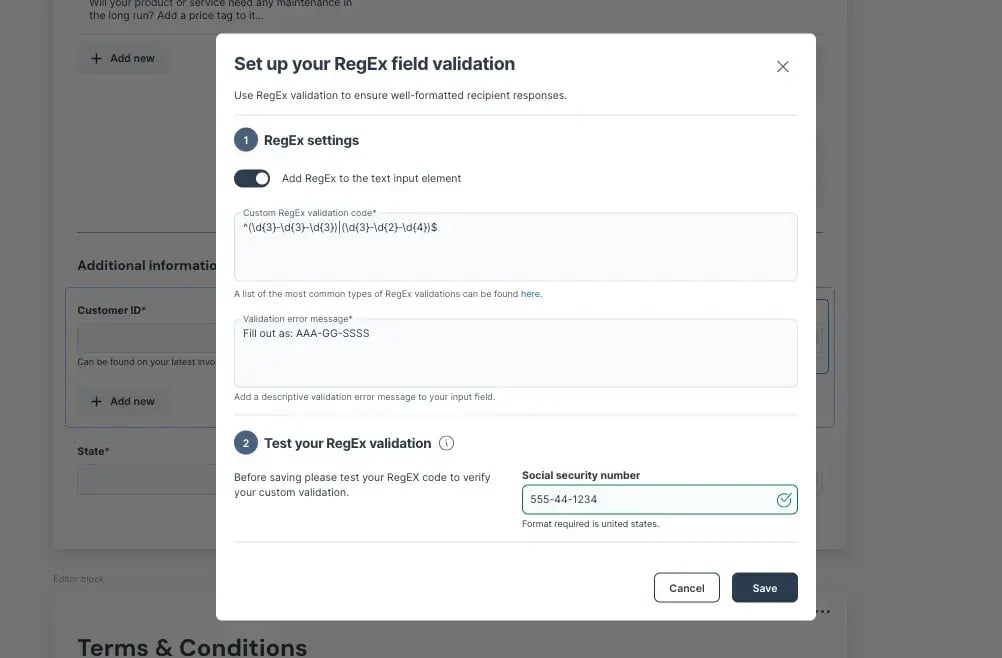Click Add new below the Customer ID field
The height and width of the screenshot is (658, 1002).
124,400
